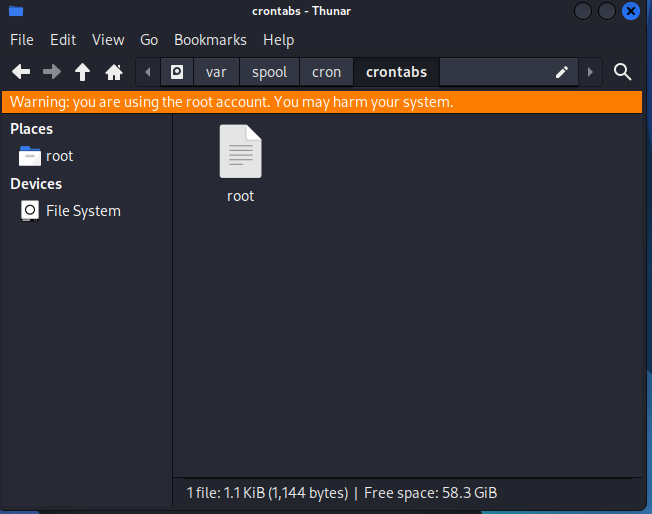Viewport: 652px width, 514px height.
Task: Click the Devices sidebar heading
Action: [36, 184]
